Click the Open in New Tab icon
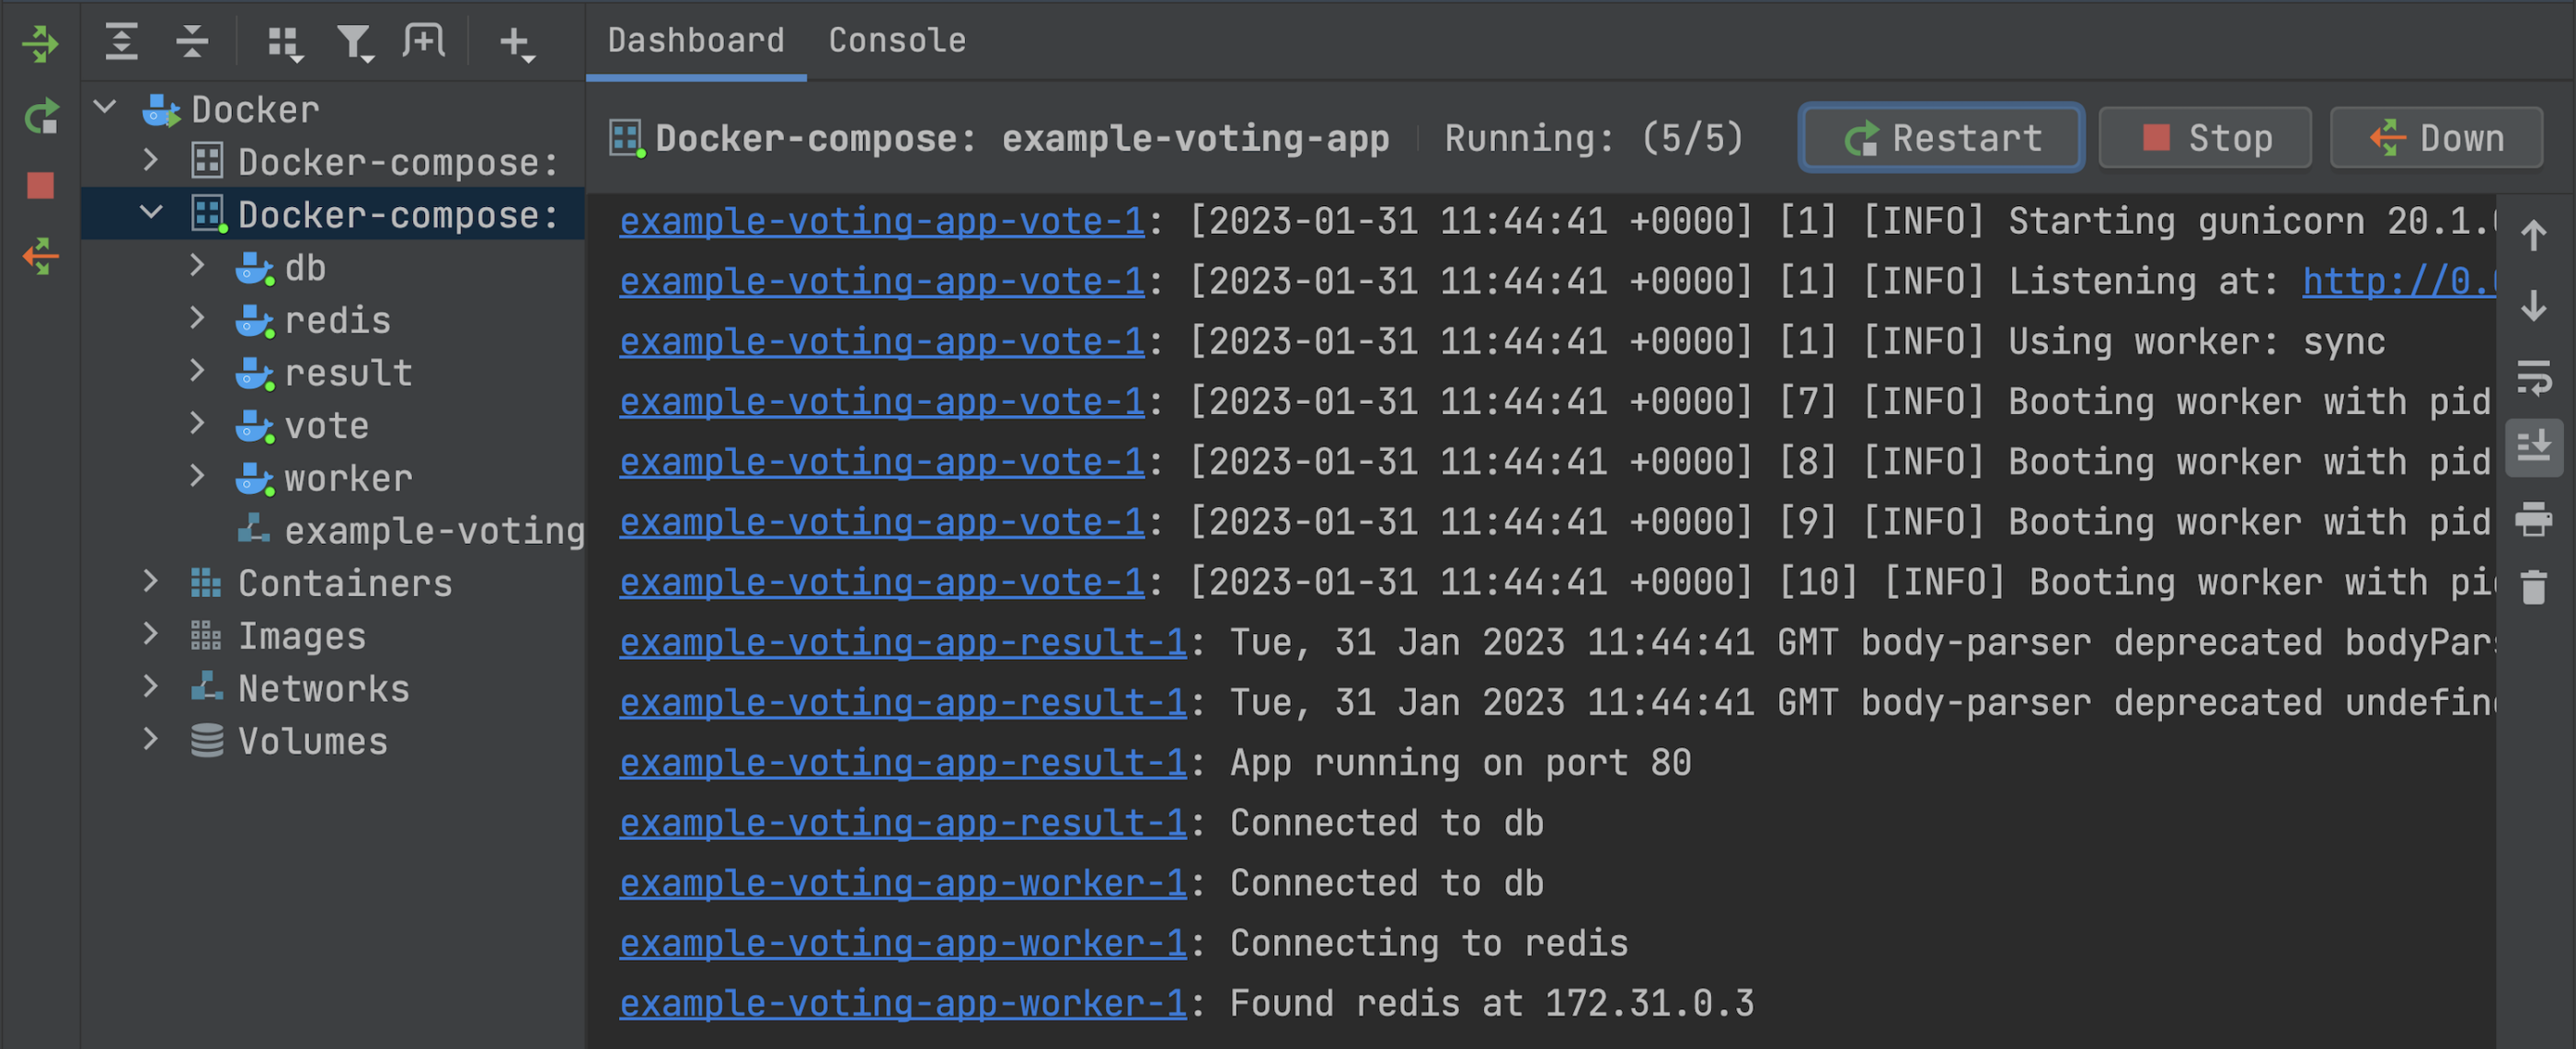 (x=424, y=41)
